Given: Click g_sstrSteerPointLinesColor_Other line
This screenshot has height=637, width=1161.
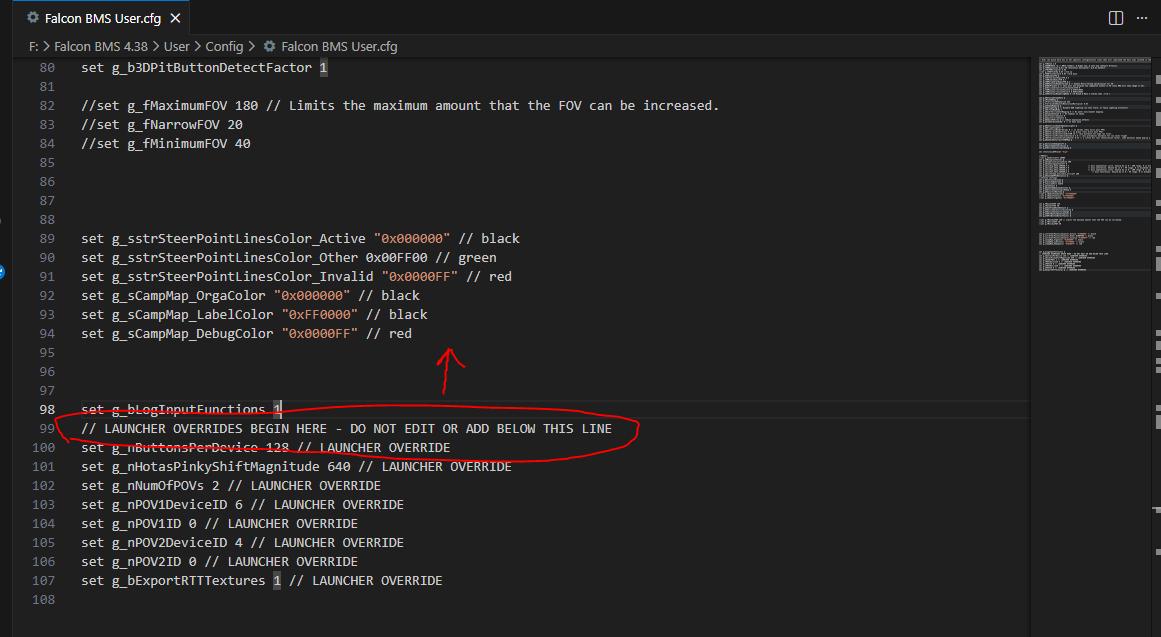Looking at the screenshot, I should pyautogui.click(x=289, y=258).
